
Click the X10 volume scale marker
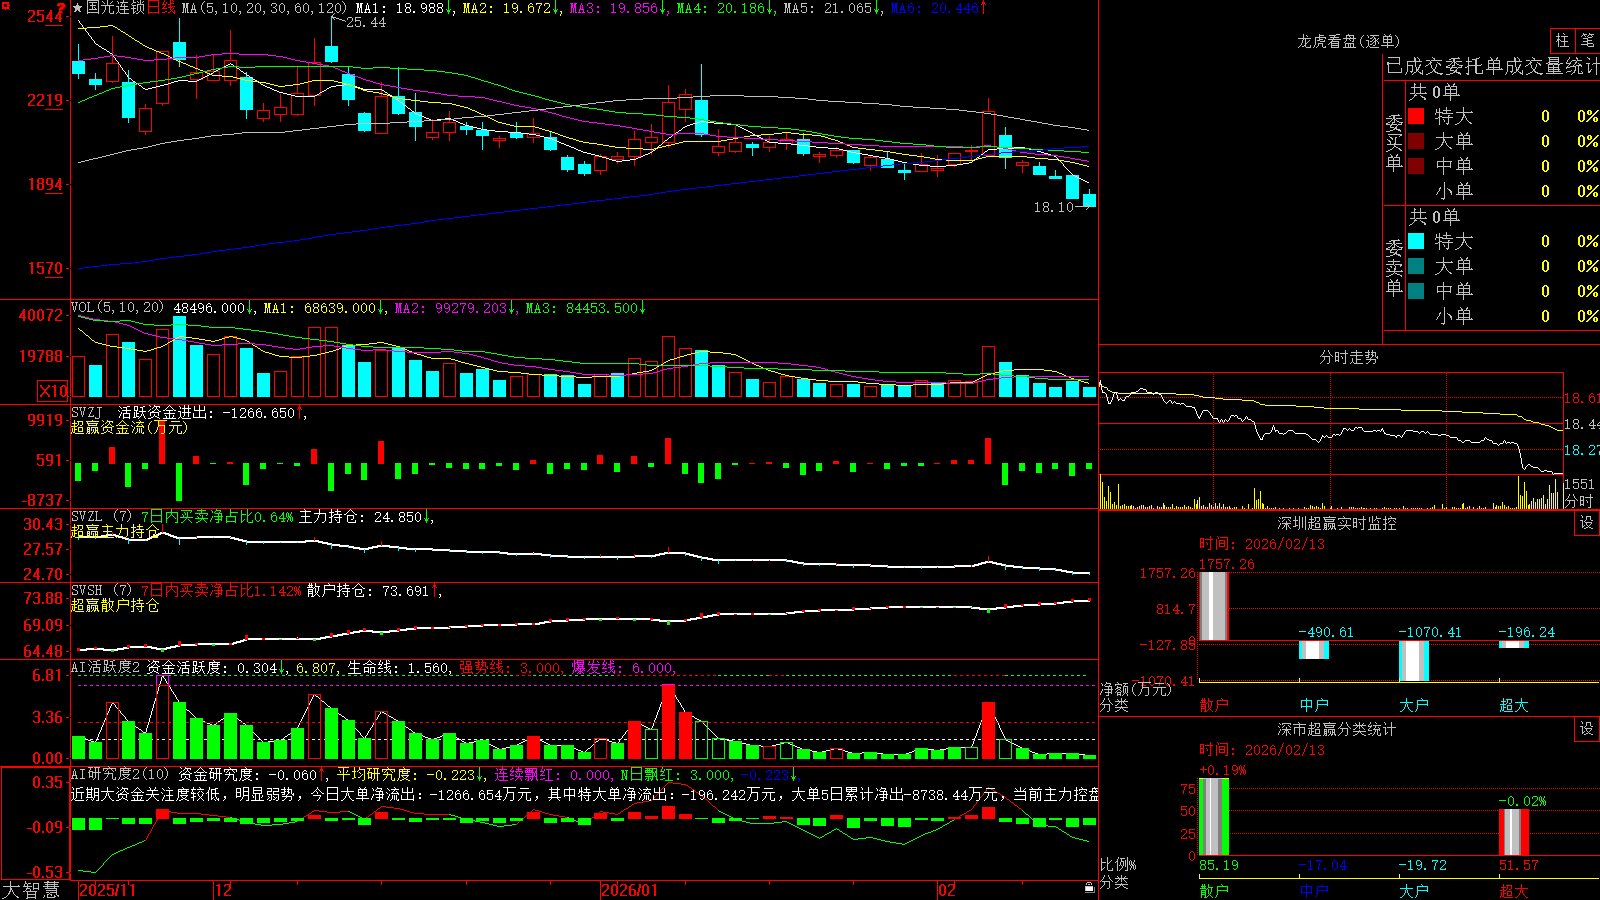tap(53, 391)
